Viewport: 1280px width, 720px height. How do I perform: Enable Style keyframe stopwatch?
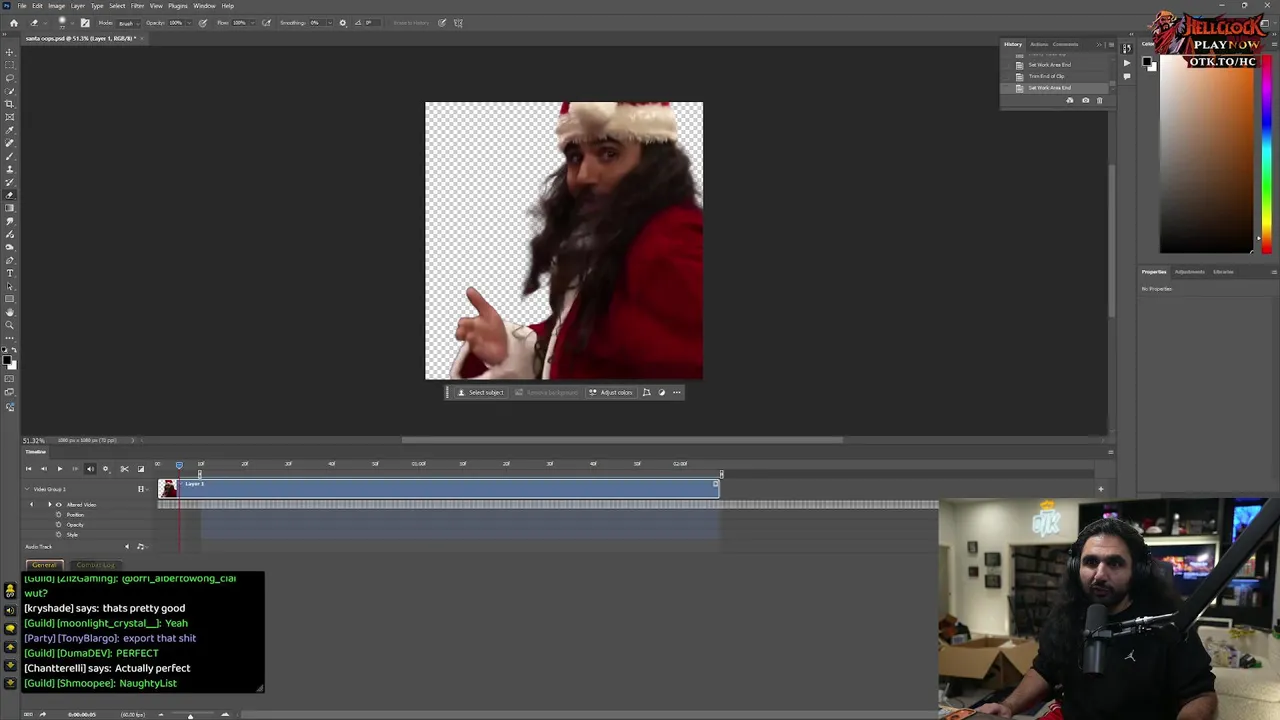click(59, 535)
